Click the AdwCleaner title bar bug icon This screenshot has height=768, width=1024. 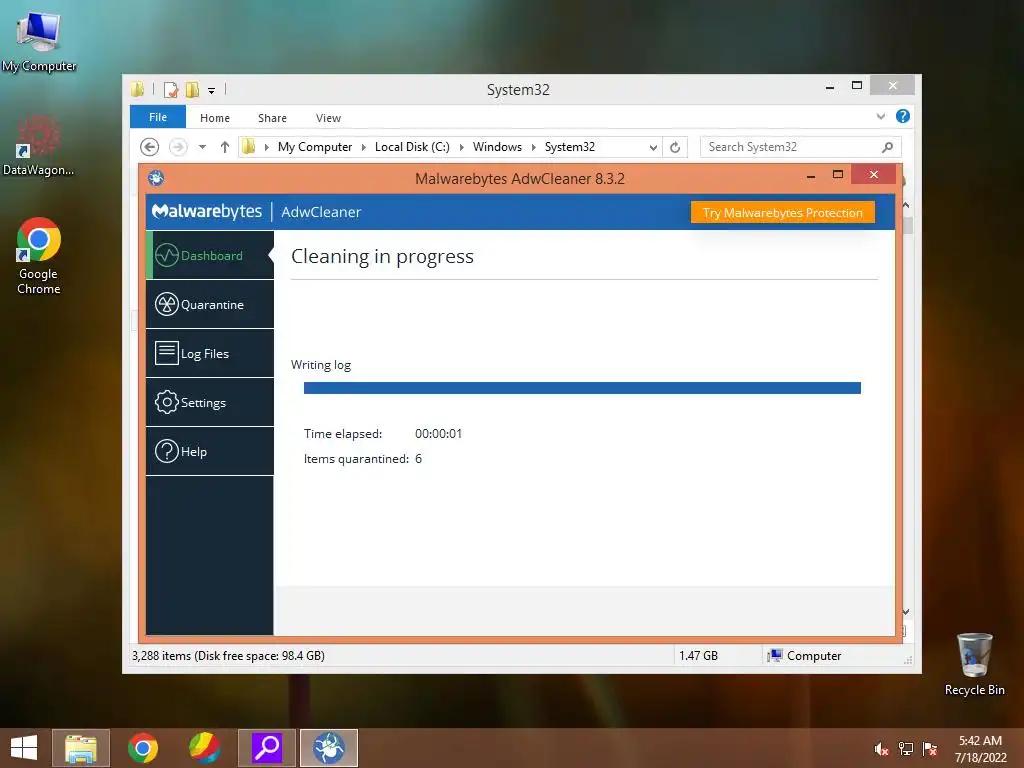(x=155, y=178)
